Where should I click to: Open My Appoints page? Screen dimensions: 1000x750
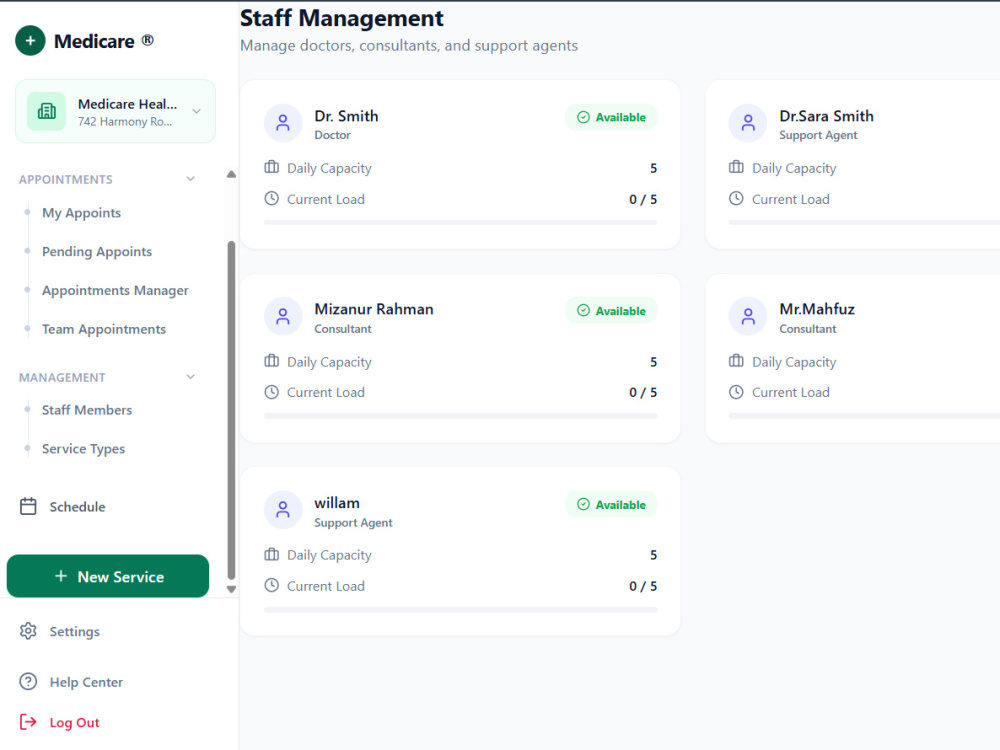pos(81,213)
